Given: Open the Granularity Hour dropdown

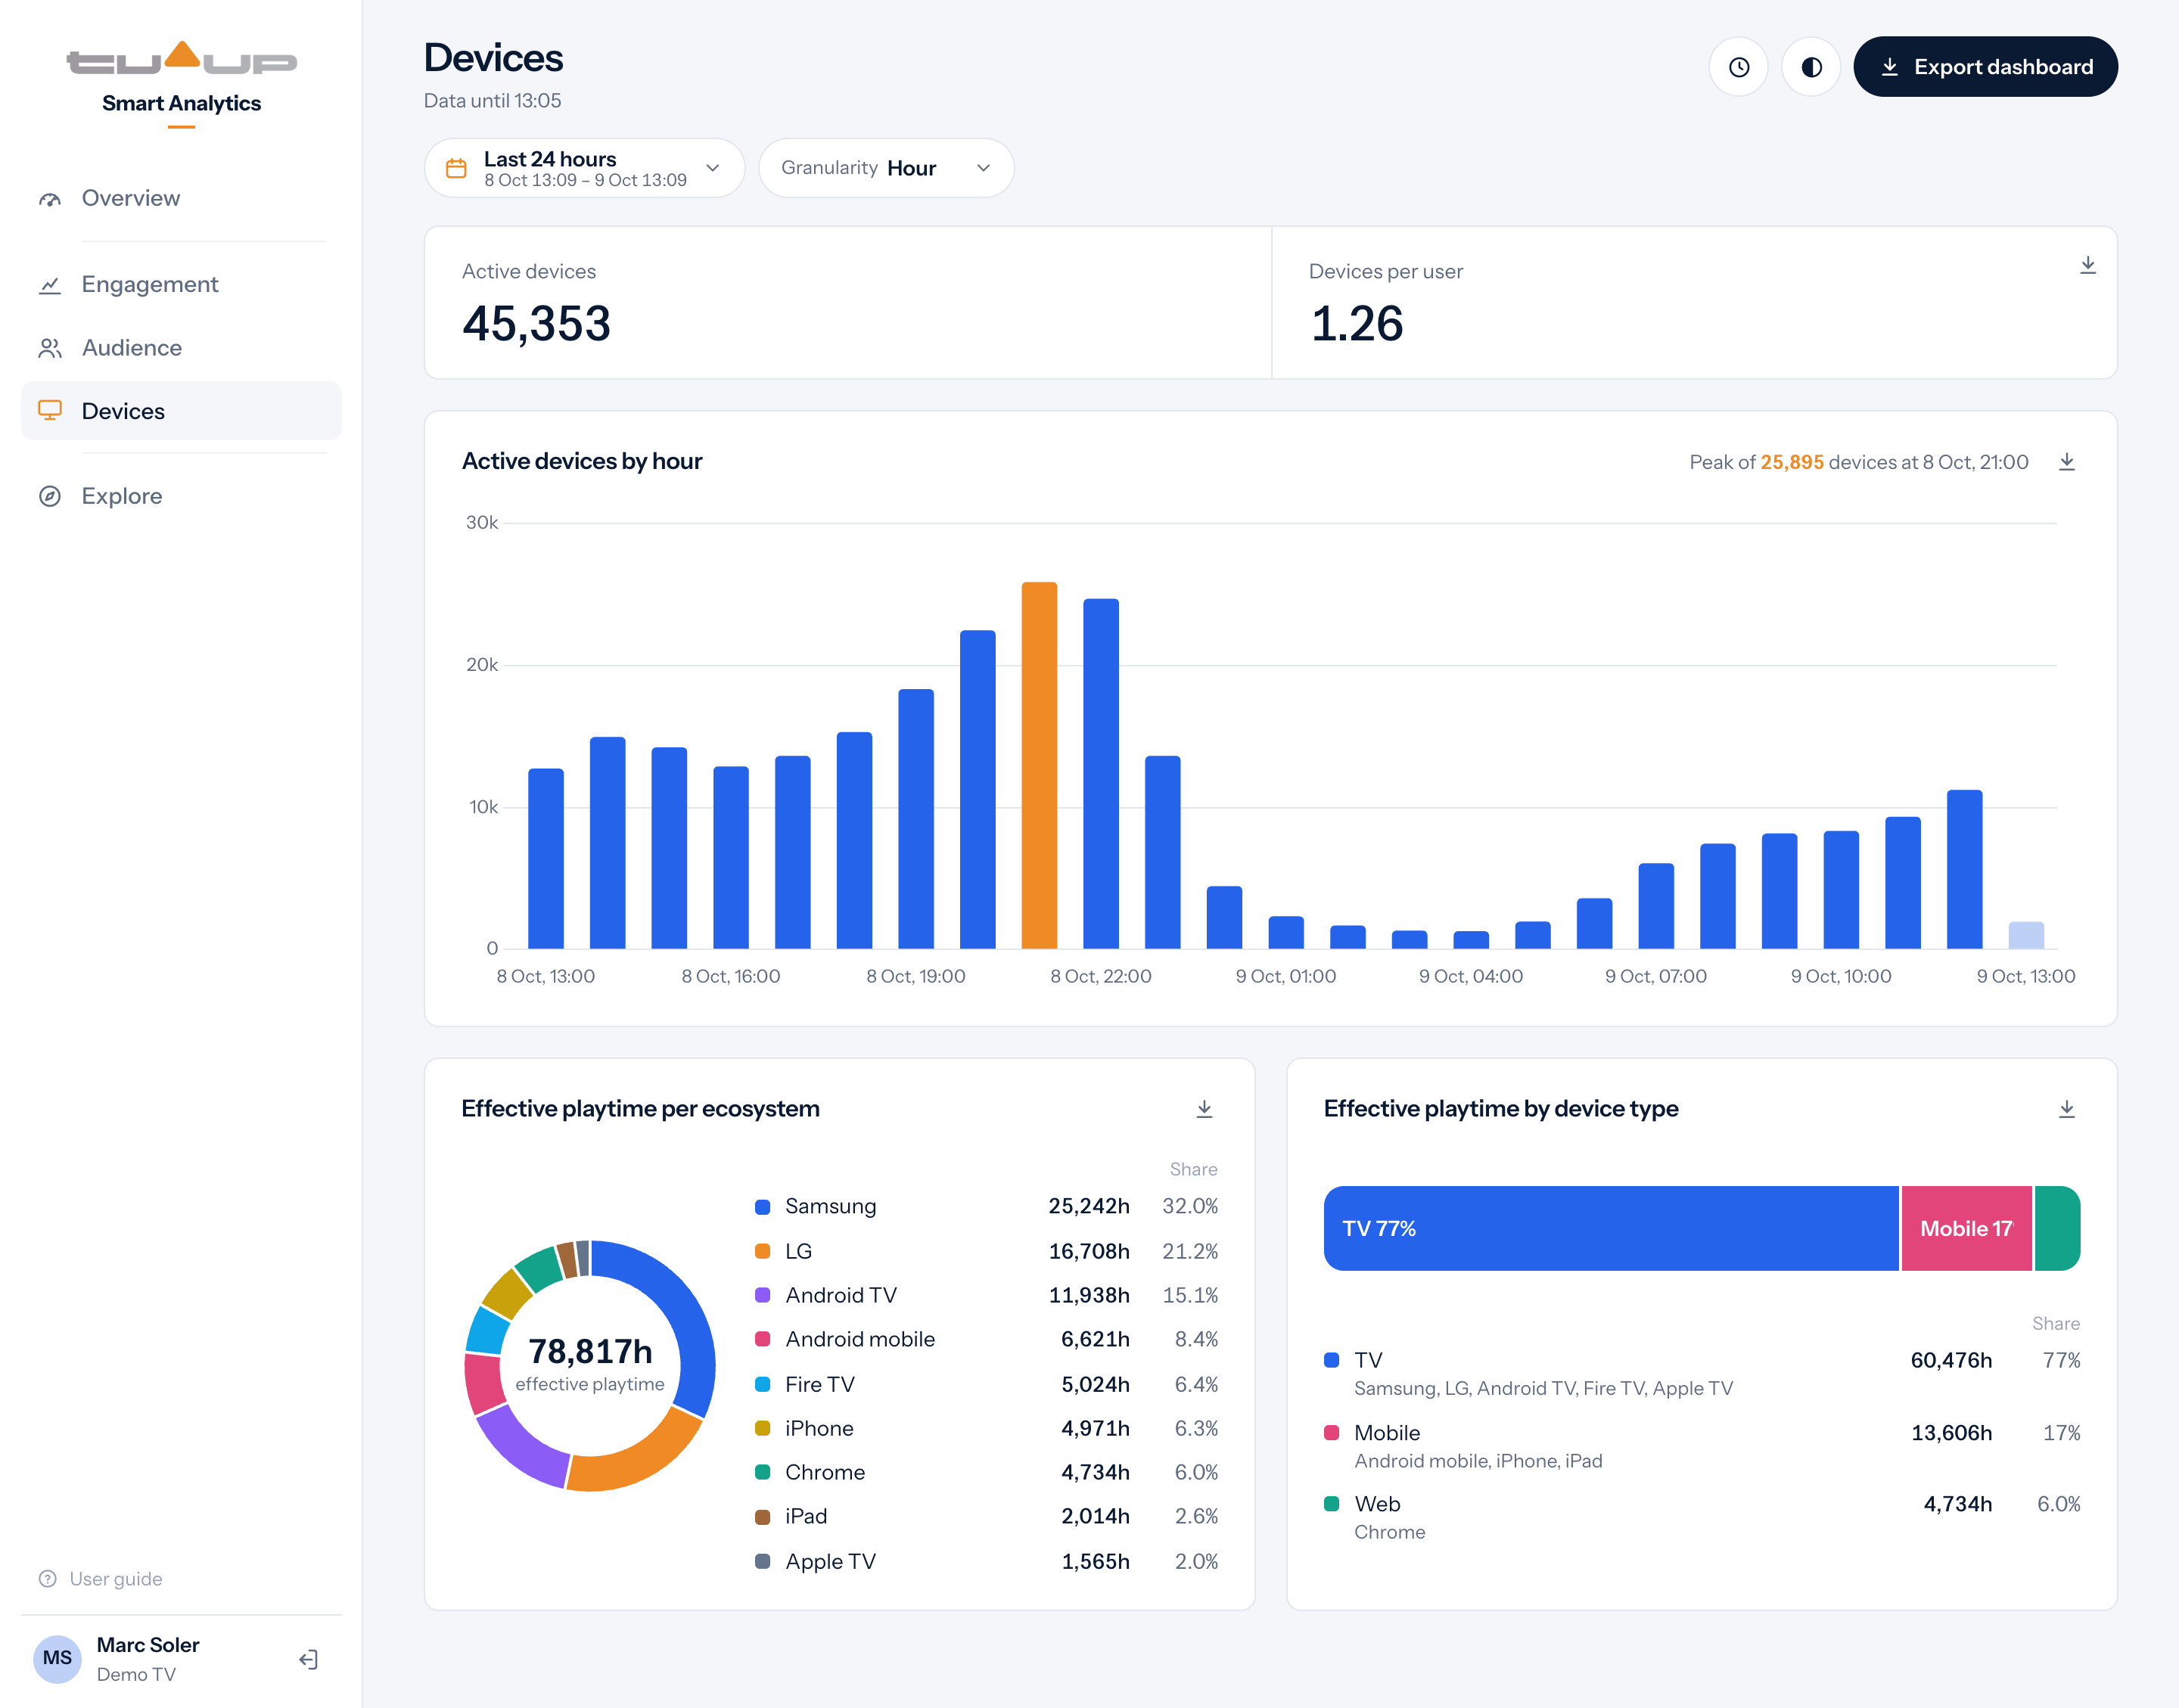Looking at the screenshot, I should coord(886,168).
